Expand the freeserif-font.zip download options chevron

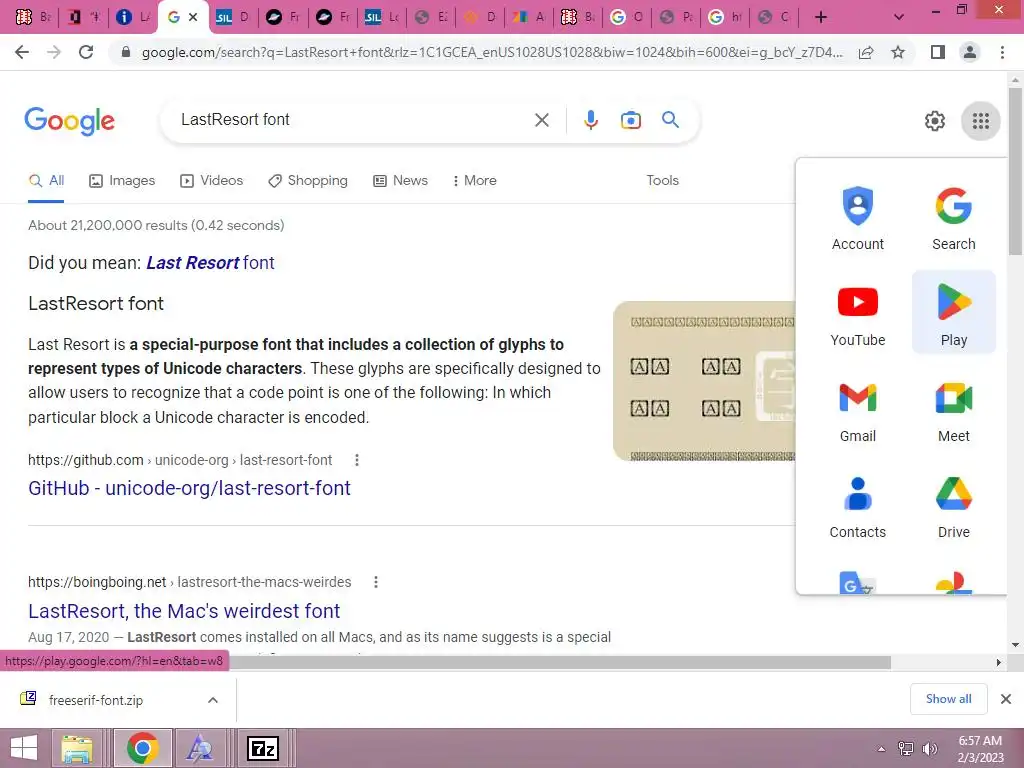coord(213,700)
